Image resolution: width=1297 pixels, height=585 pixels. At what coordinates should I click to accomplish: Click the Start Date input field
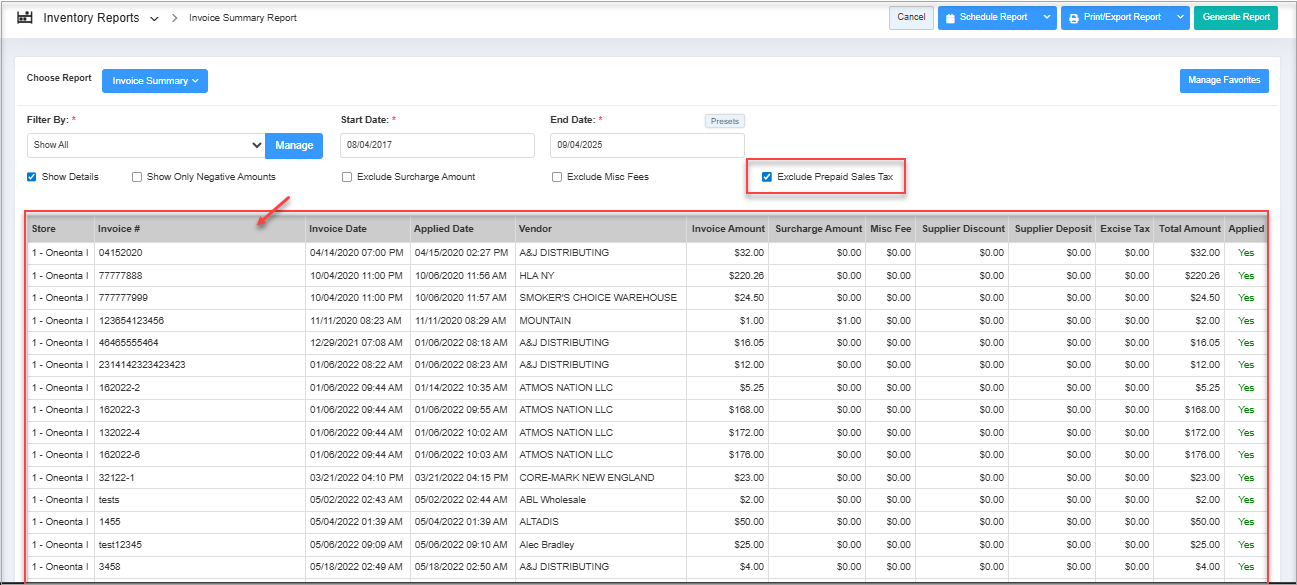437,145
